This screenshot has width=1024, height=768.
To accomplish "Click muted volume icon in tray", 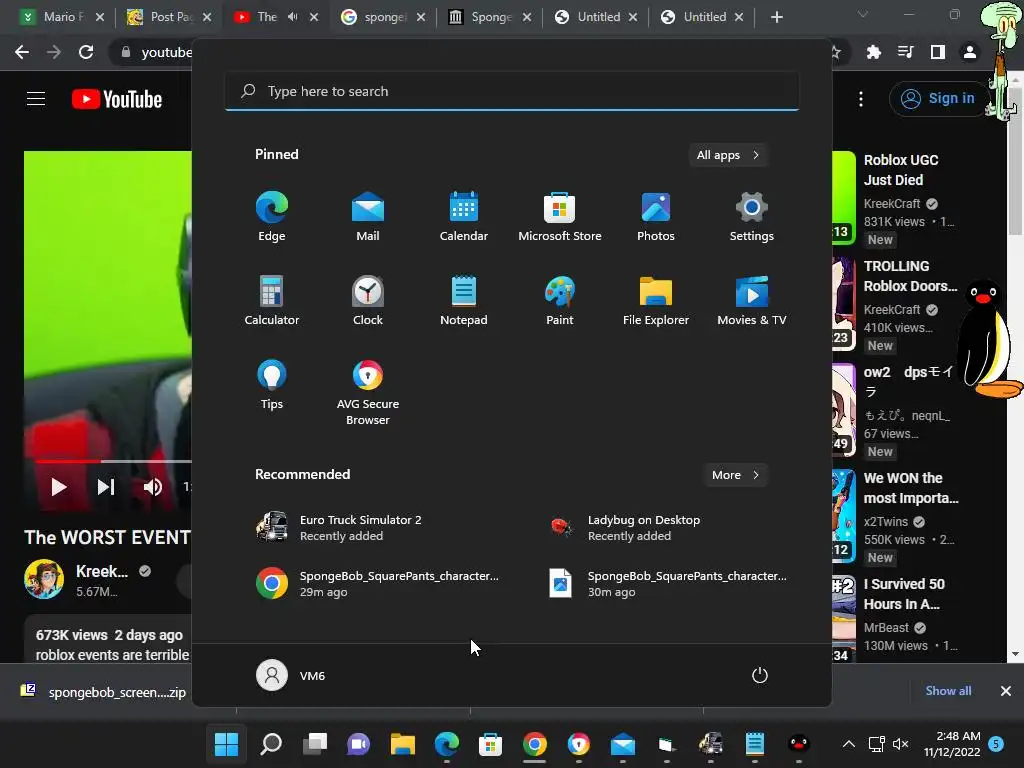I will coord(901,744).
